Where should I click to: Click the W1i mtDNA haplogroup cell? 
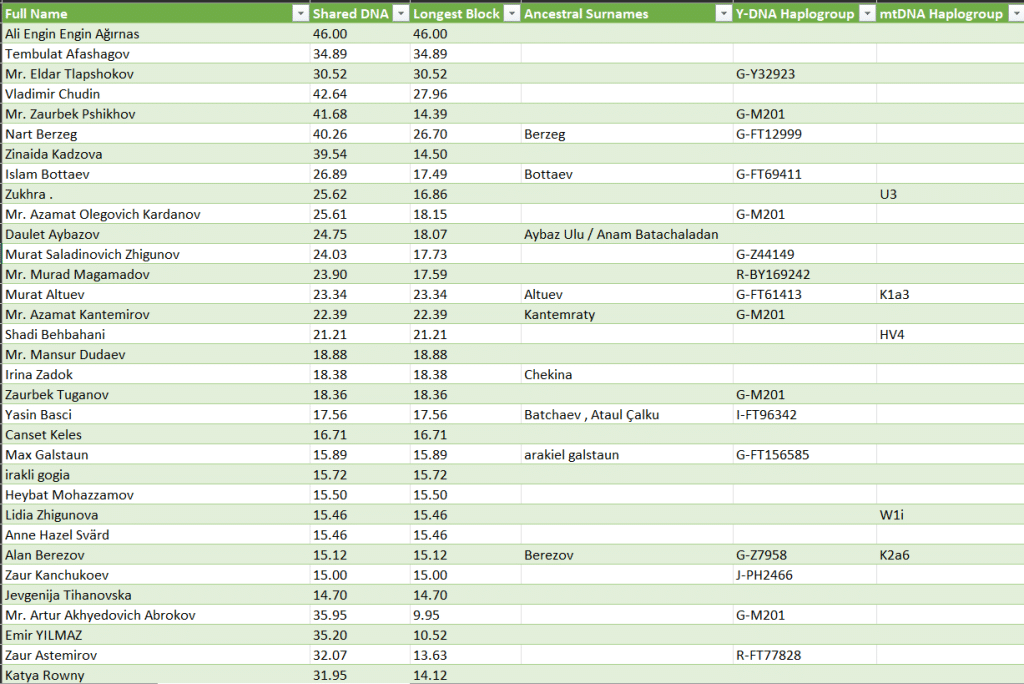click(891, 515)
